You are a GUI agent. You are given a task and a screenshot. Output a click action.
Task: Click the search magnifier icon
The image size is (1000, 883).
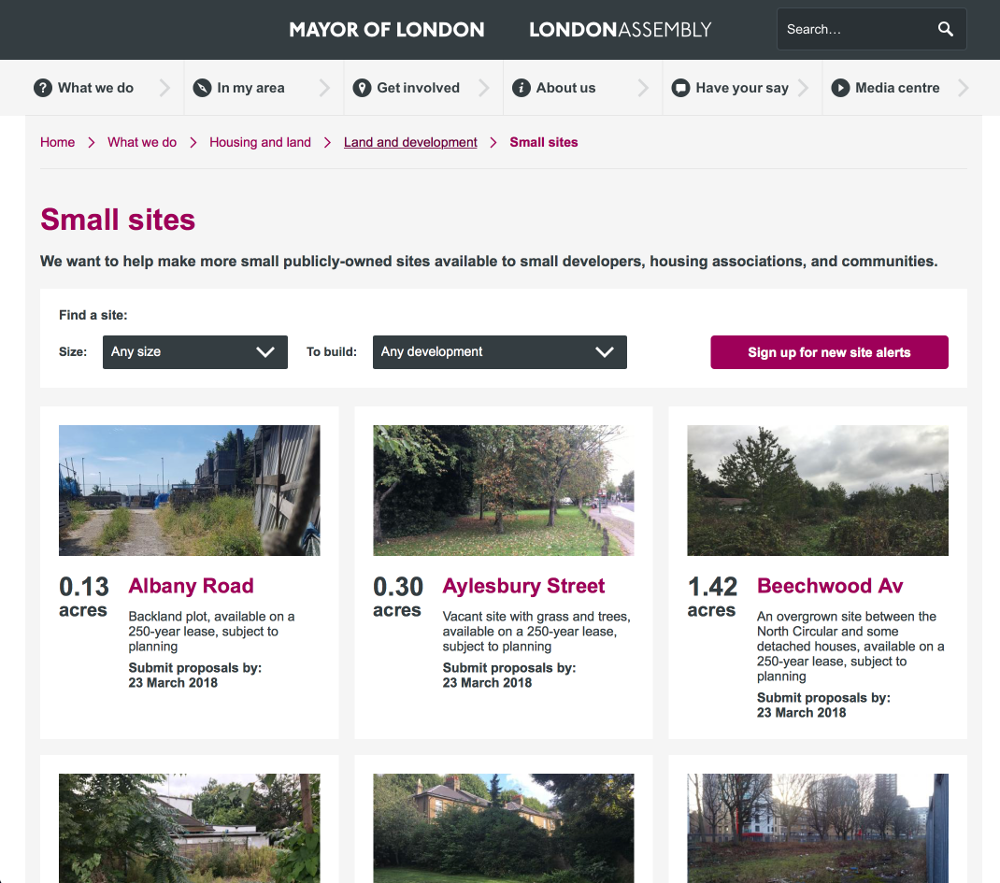tap(945, 29)
